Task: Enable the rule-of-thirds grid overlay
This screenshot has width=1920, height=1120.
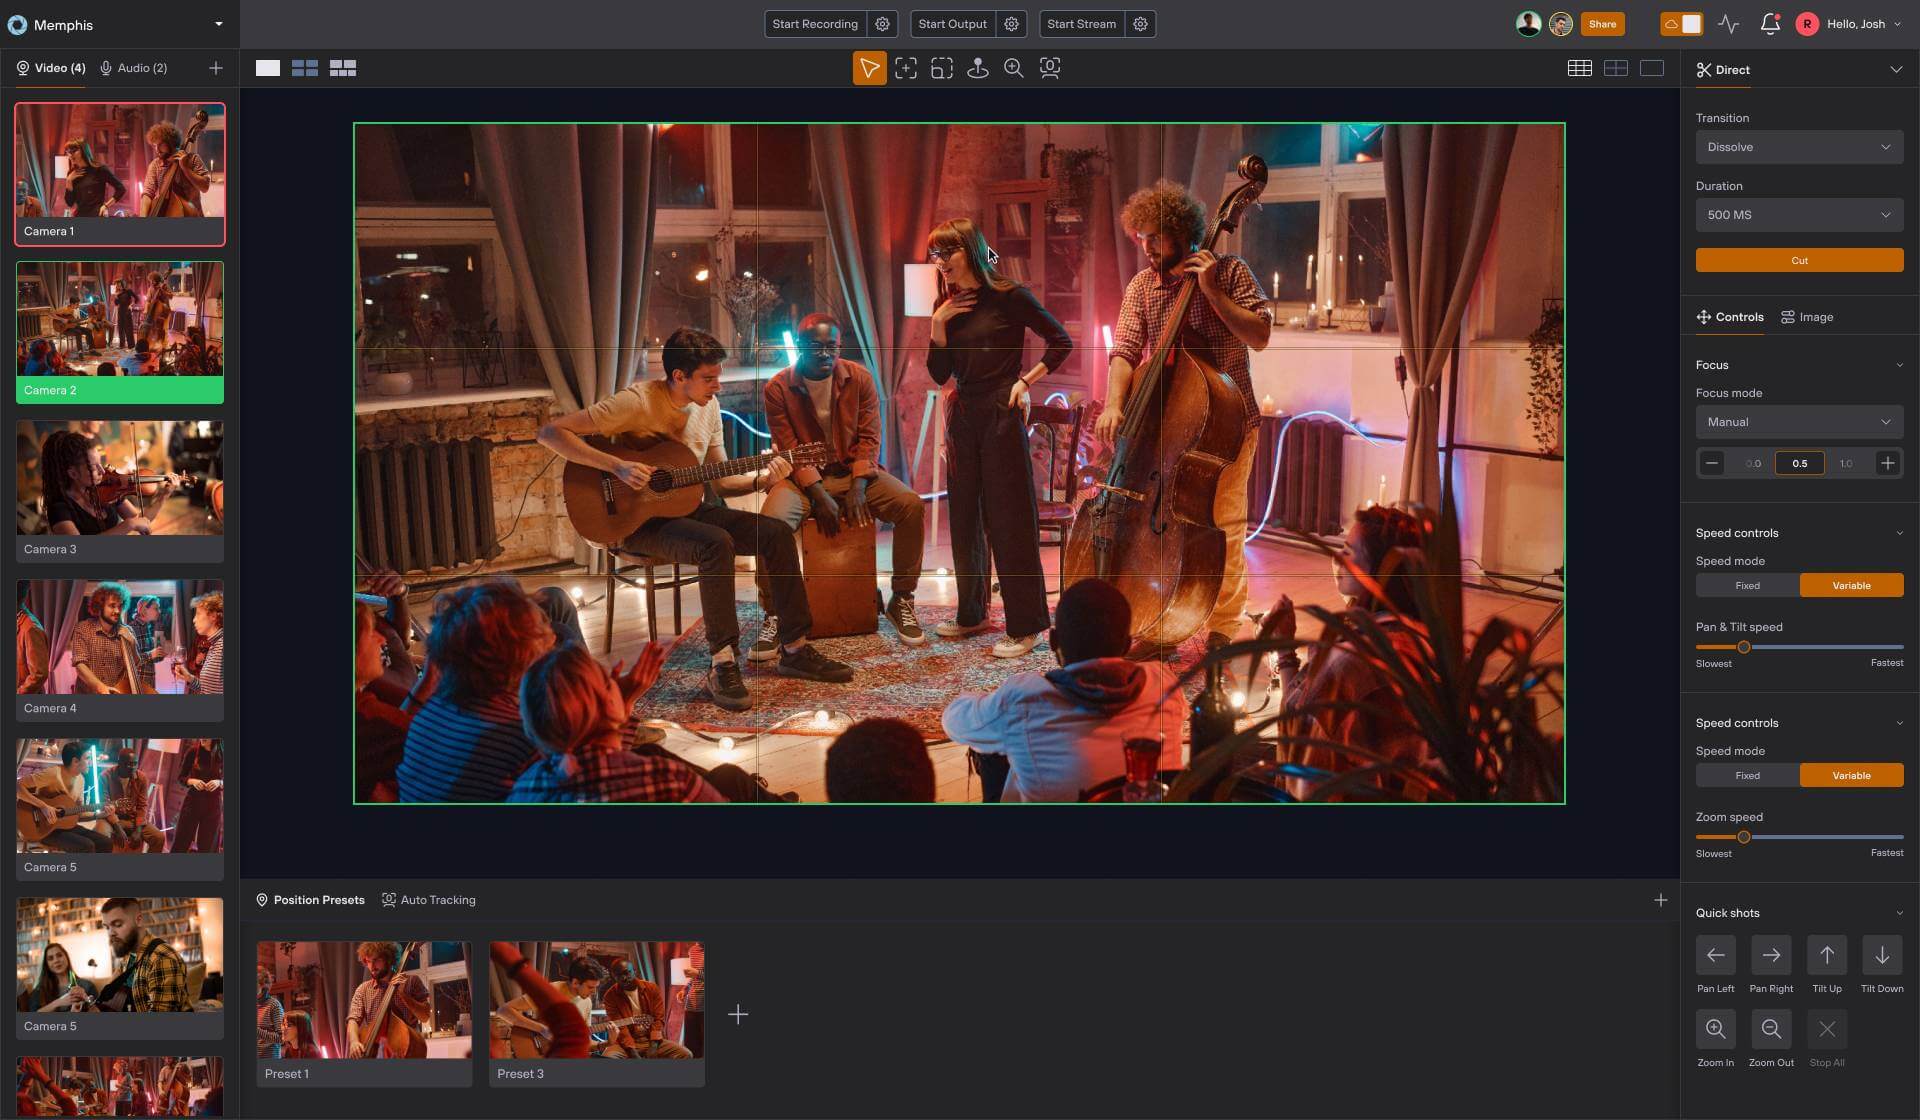Action: 1580,68
